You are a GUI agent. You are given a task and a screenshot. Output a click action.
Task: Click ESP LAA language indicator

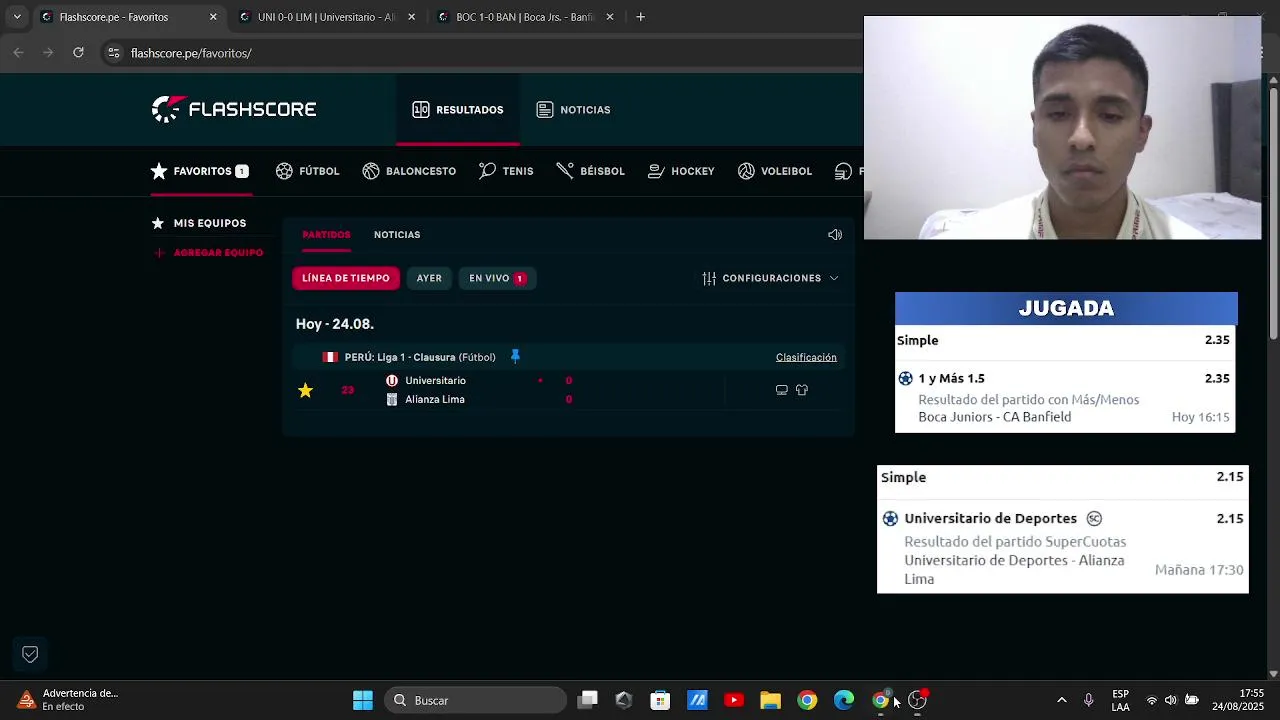(x=1121, y=700)
